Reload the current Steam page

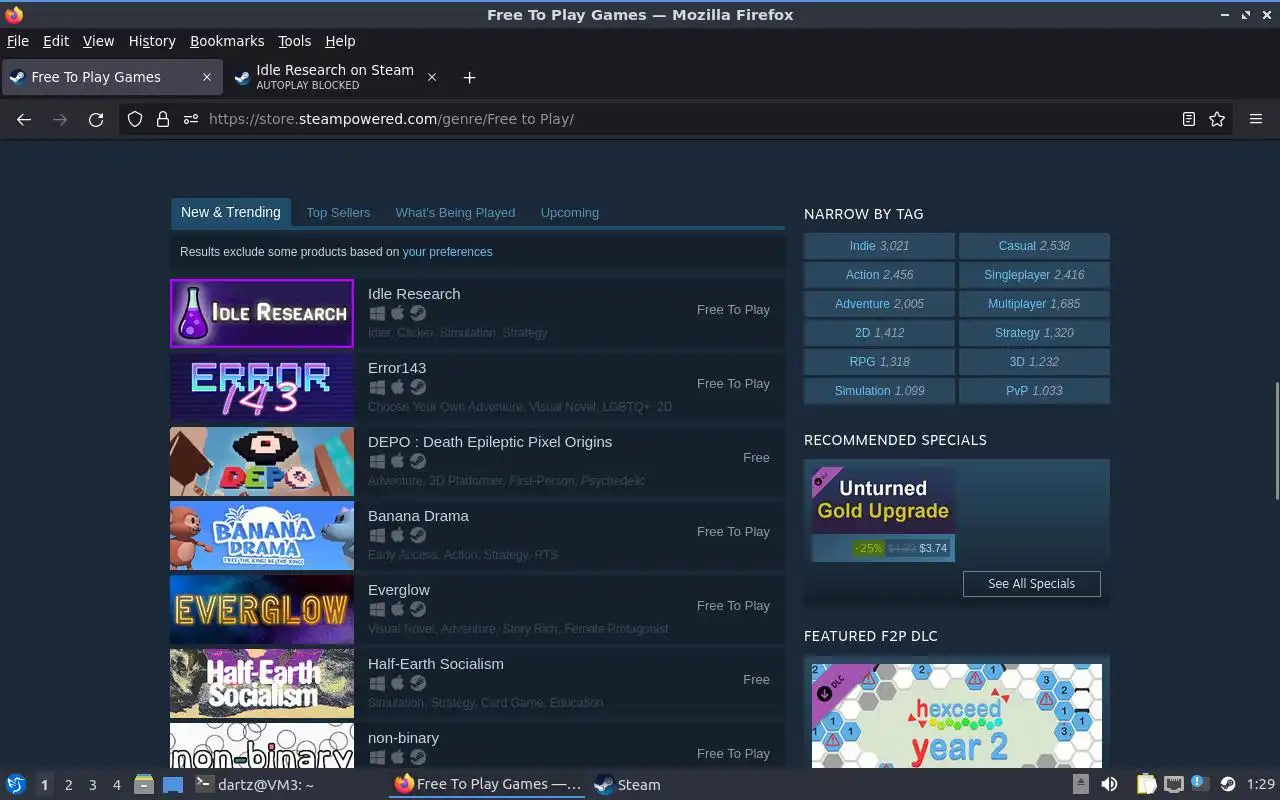tap(96, 119)
